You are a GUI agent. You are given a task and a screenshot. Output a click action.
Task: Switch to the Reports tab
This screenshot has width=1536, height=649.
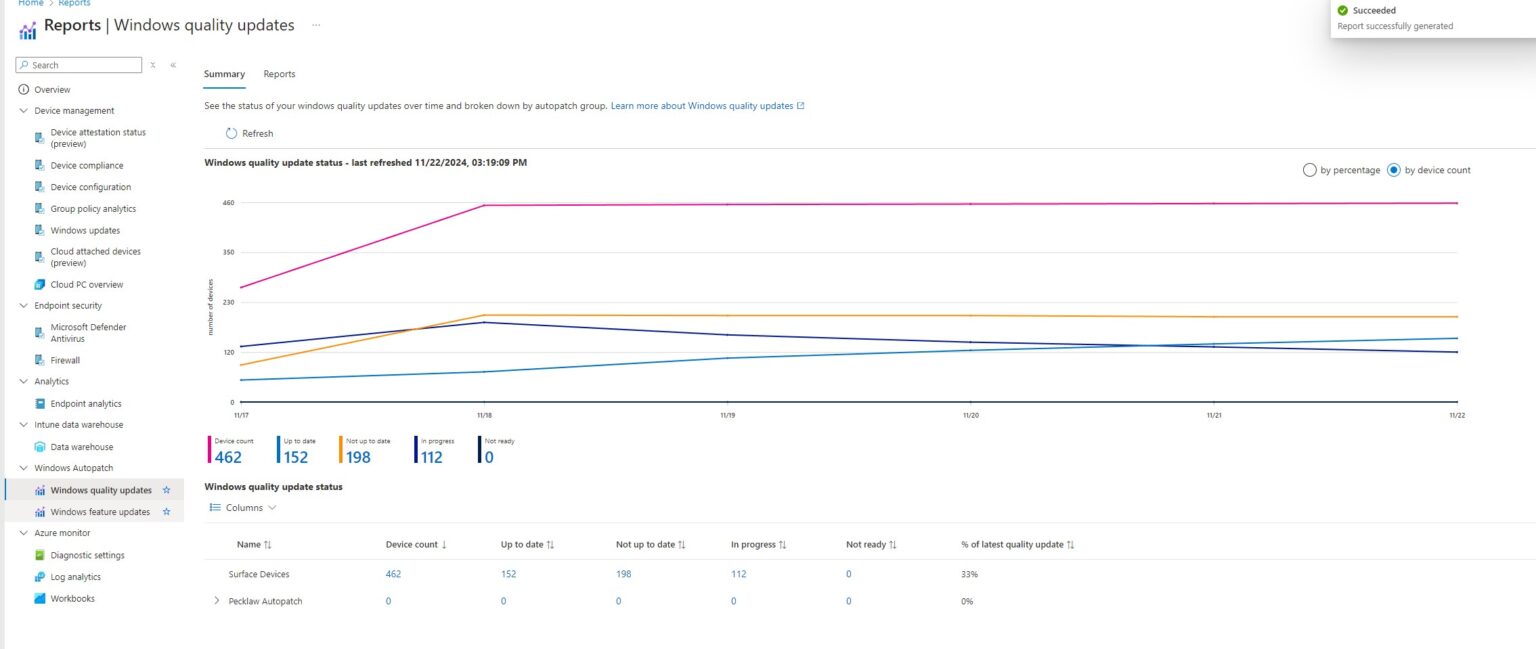[x=279, y=73]
